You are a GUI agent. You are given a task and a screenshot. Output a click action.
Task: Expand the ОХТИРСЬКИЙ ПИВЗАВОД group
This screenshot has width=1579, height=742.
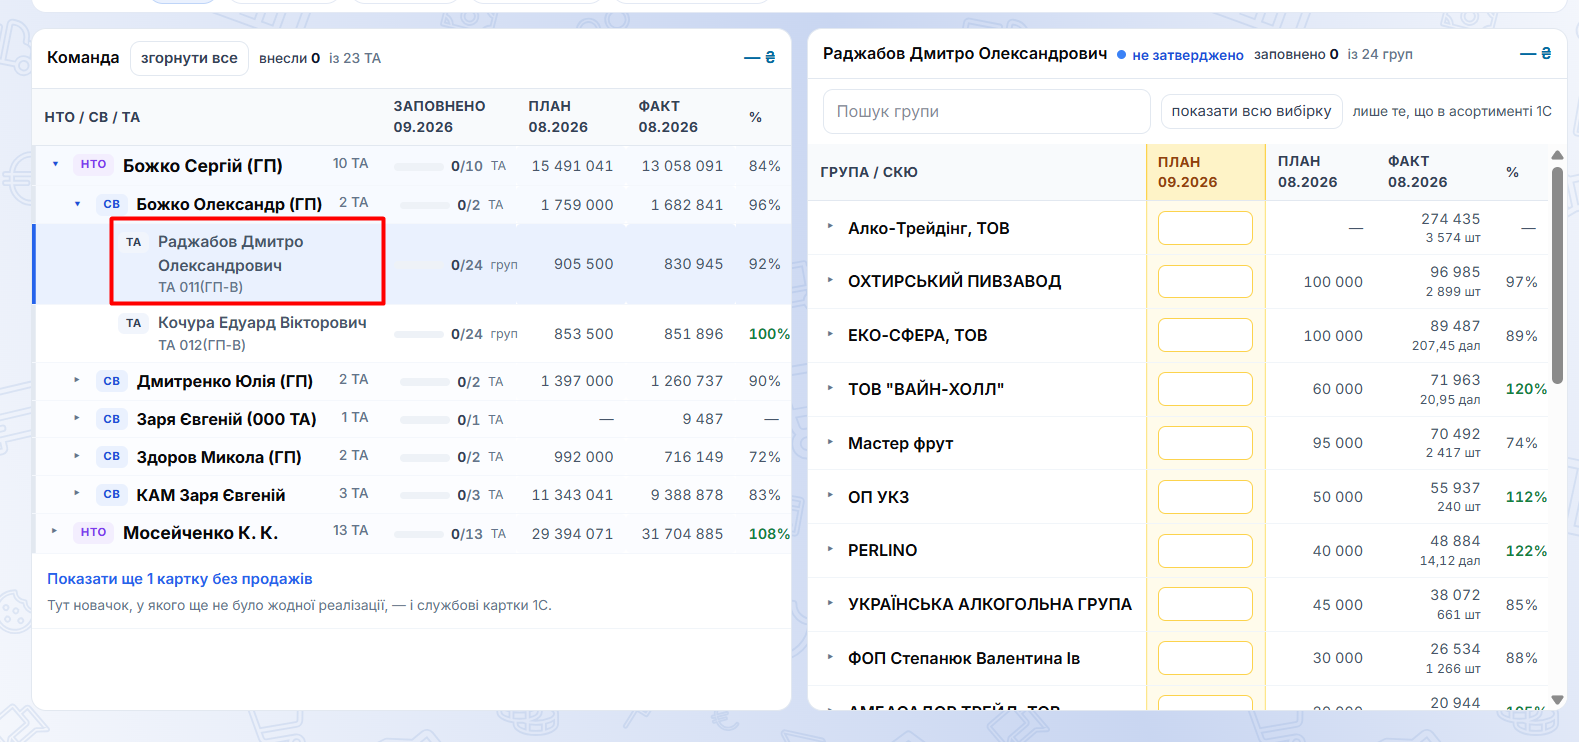830,281
